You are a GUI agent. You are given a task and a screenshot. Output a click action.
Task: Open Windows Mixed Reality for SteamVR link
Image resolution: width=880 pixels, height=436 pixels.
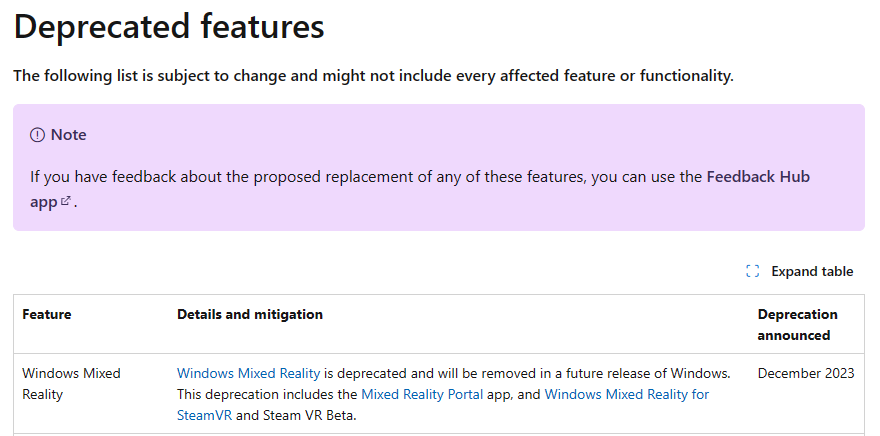443,405
